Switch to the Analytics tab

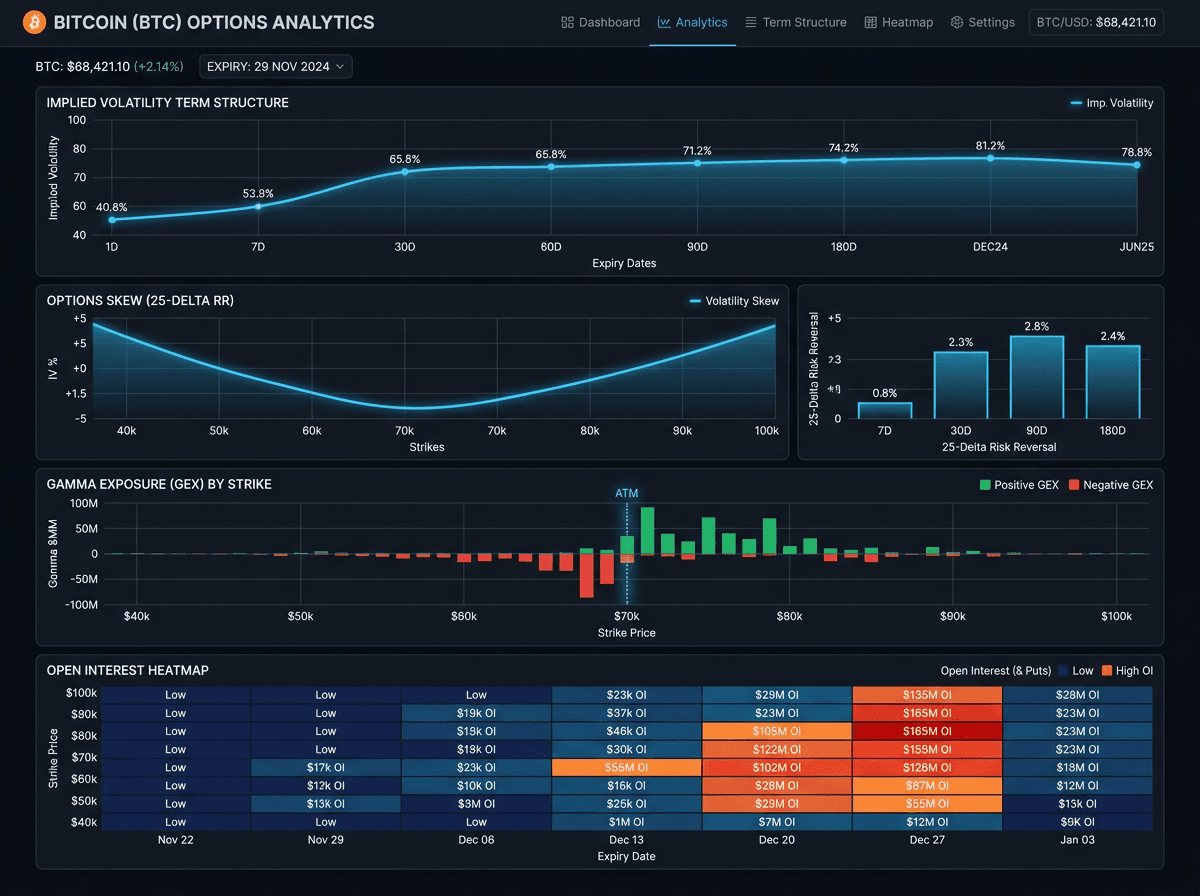[x=692, y=22]
